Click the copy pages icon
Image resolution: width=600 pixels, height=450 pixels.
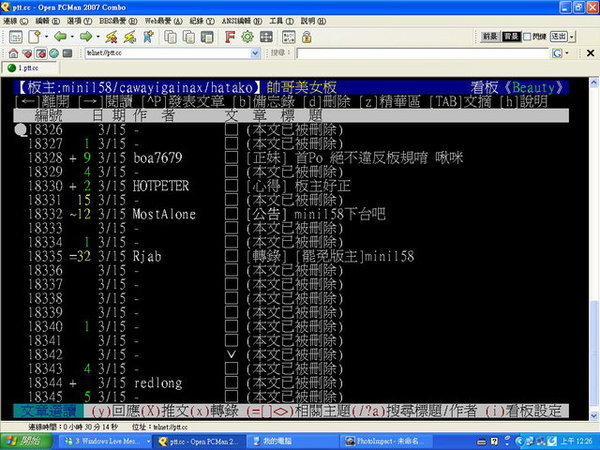click(170, 37)
